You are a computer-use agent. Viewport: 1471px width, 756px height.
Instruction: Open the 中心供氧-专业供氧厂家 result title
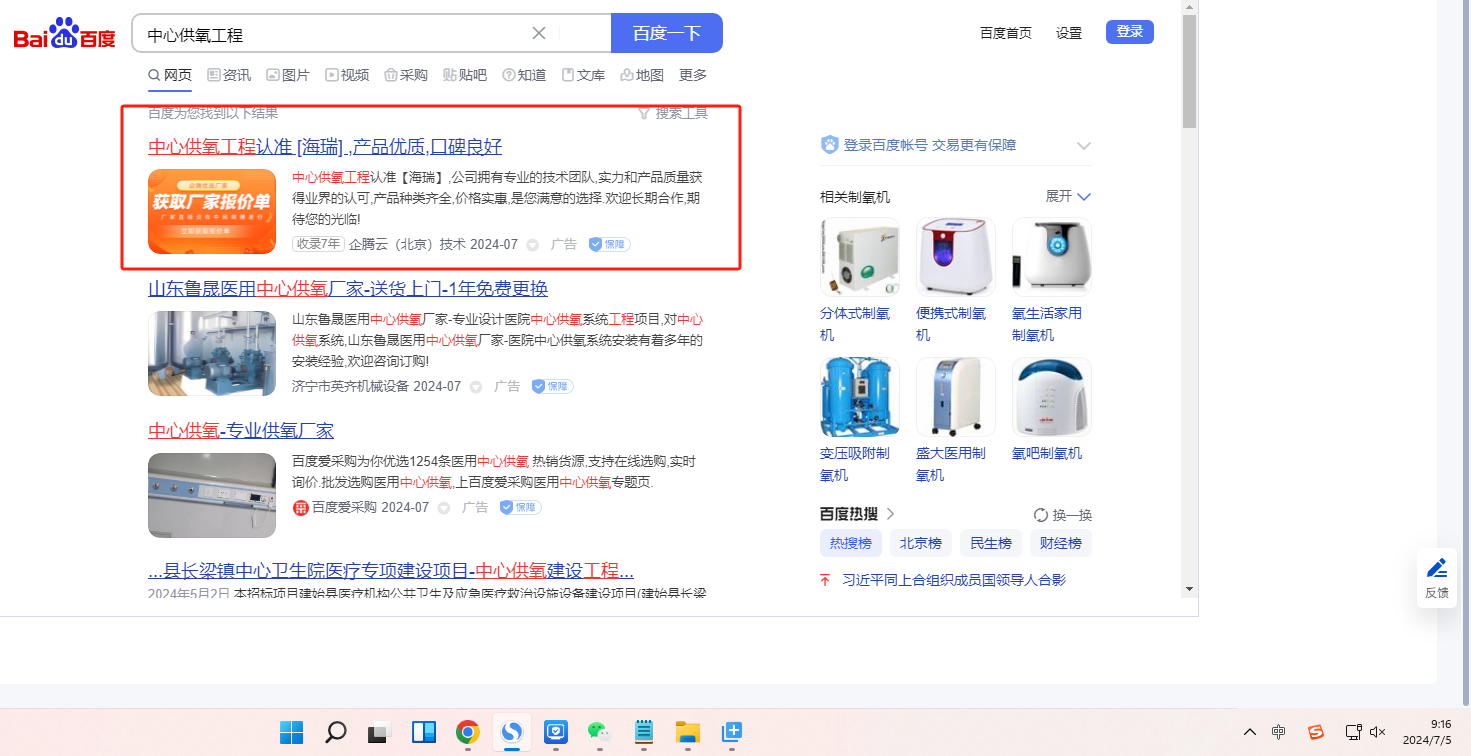tap(241, 431)
